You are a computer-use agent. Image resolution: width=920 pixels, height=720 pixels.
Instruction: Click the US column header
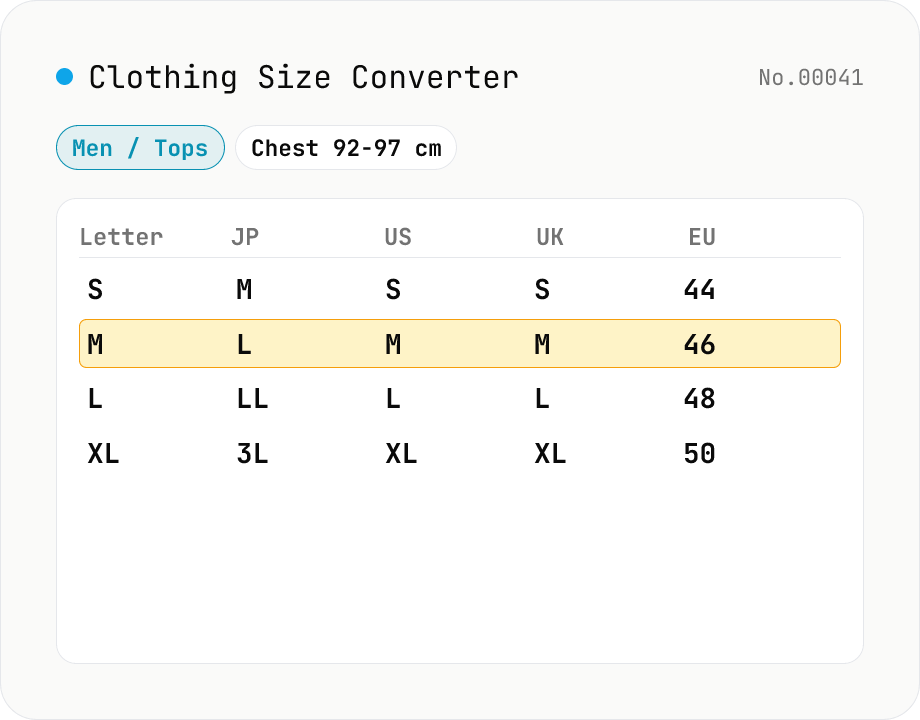[x=398, y=237]
